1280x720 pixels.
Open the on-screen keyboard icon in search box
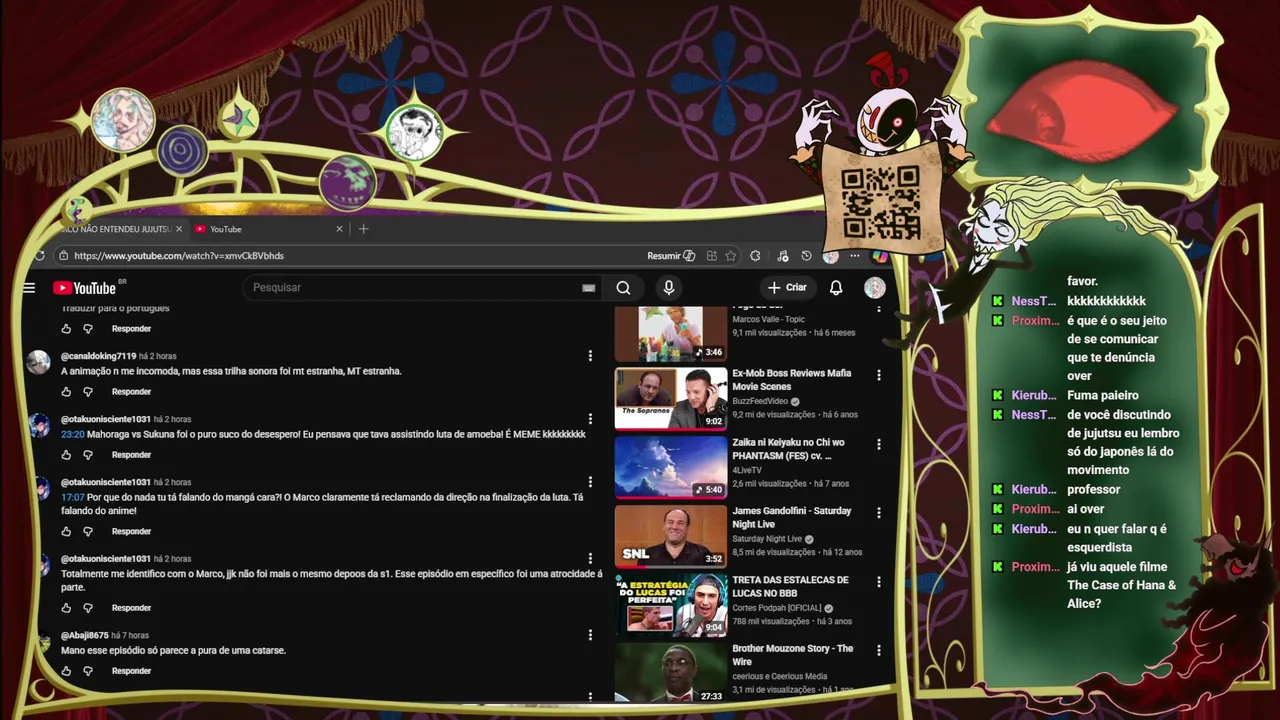(589, 288)
